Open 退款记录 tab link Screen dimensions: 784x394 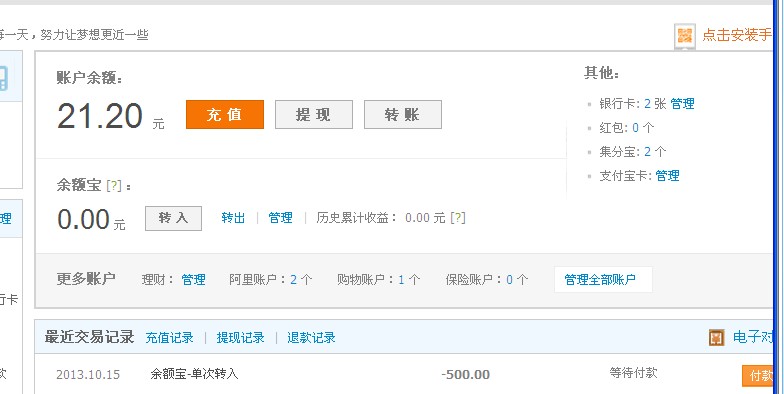(311, 338)
